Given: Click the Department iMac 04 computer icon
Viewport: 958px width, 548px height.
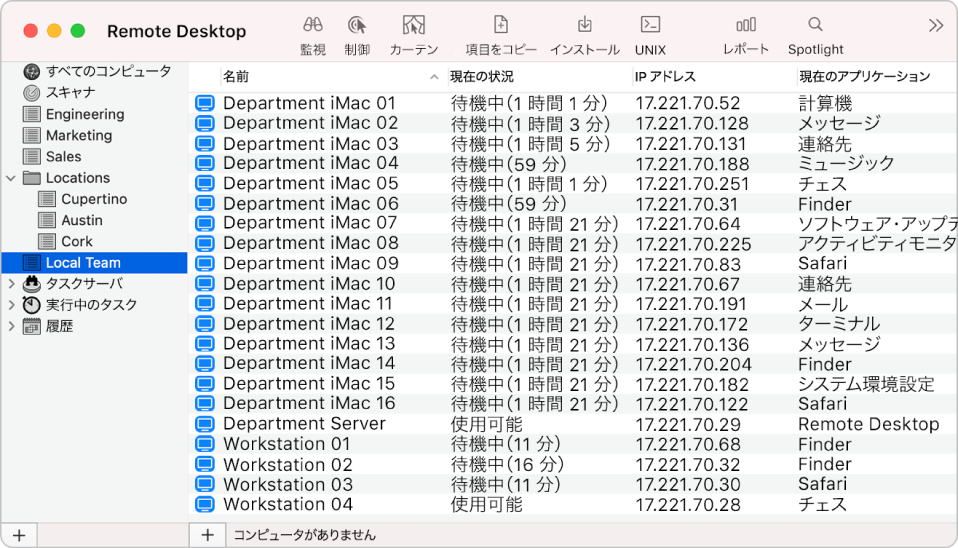Looking at the screenshot, I should (x=205, y=163).
